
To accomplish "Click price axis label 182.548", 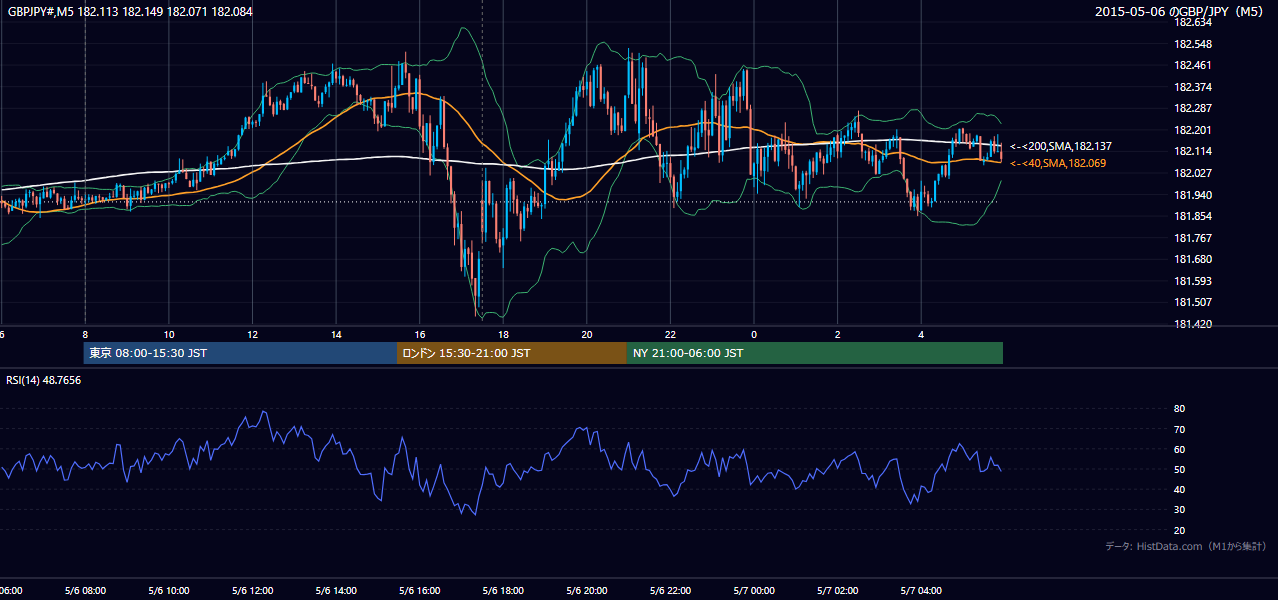I will click(1191, 44).
